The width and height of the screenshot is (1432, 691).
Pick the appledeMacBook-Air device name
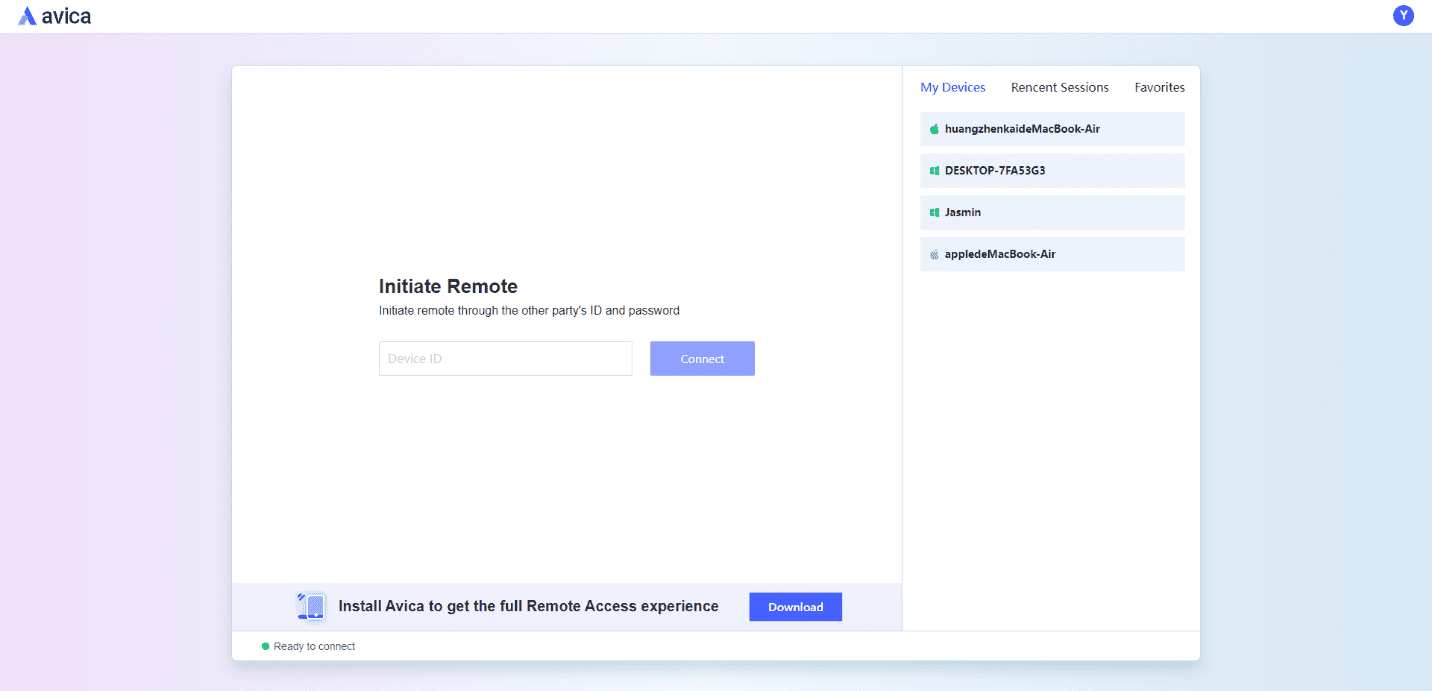click(x=999, y=255)
